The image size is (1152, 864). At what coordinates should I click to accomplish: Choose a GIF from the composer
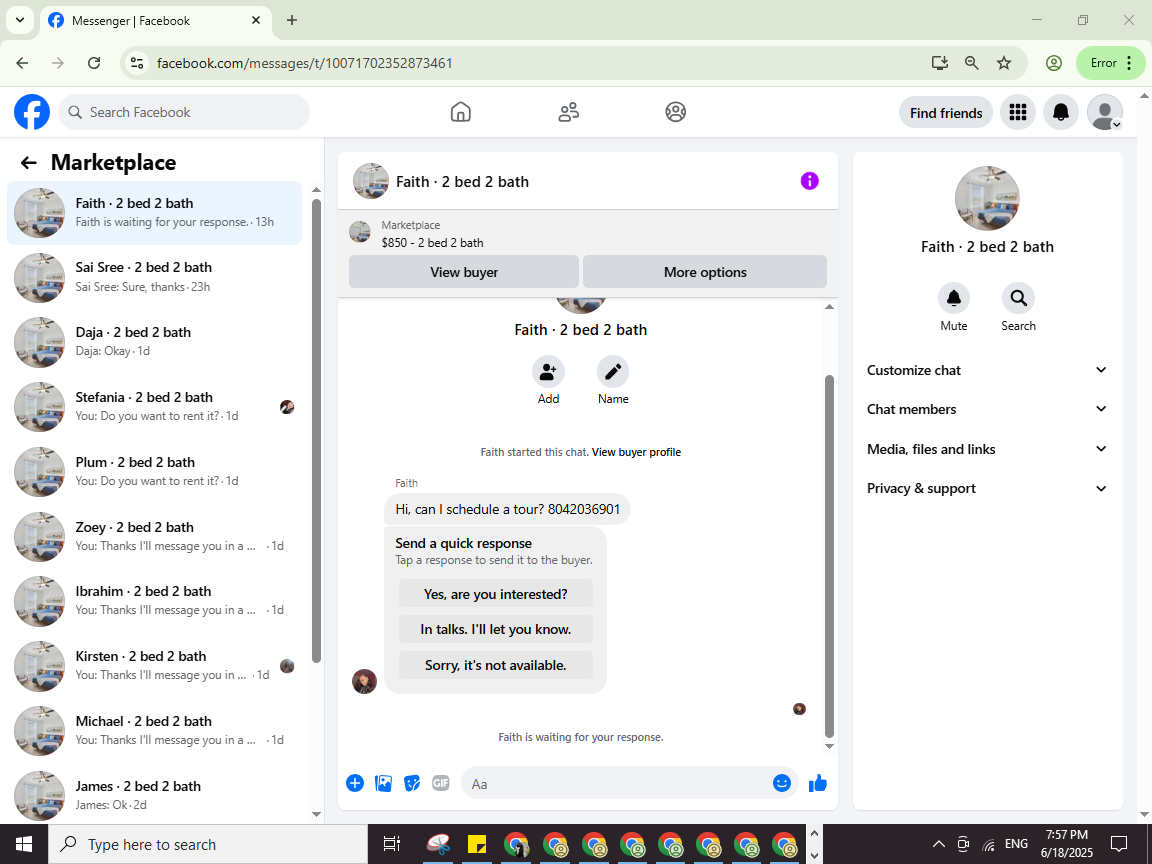441,783
